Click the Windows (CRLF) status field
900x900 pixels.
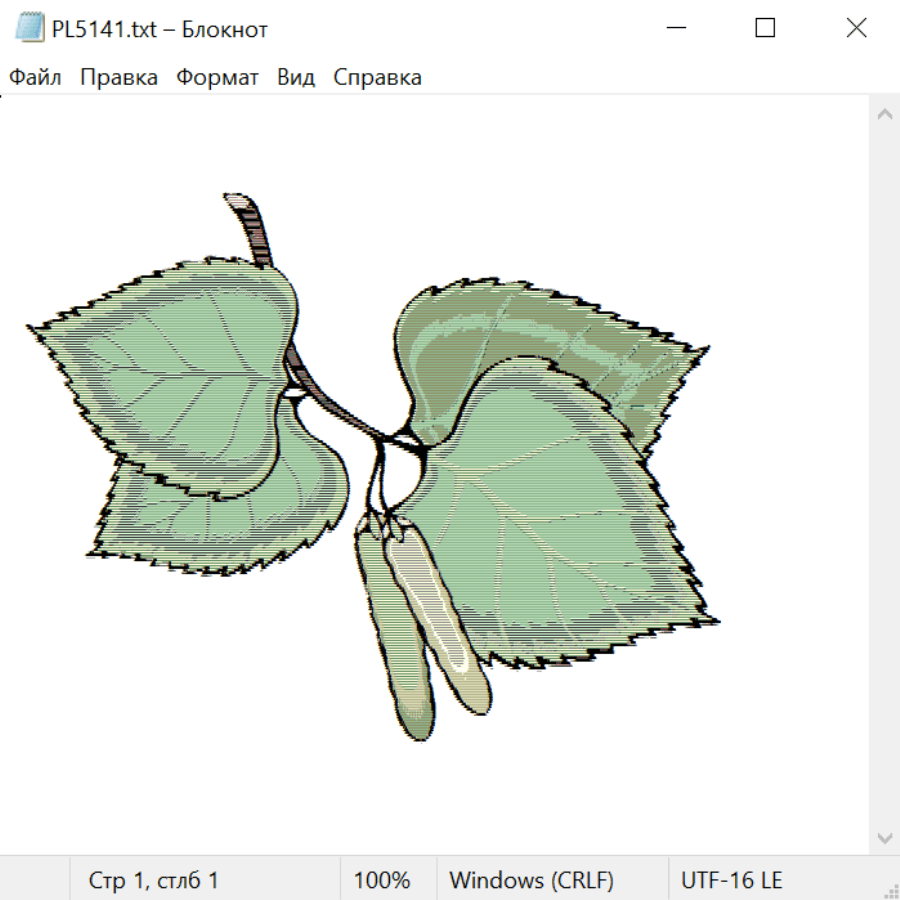(x=531, y=881)
